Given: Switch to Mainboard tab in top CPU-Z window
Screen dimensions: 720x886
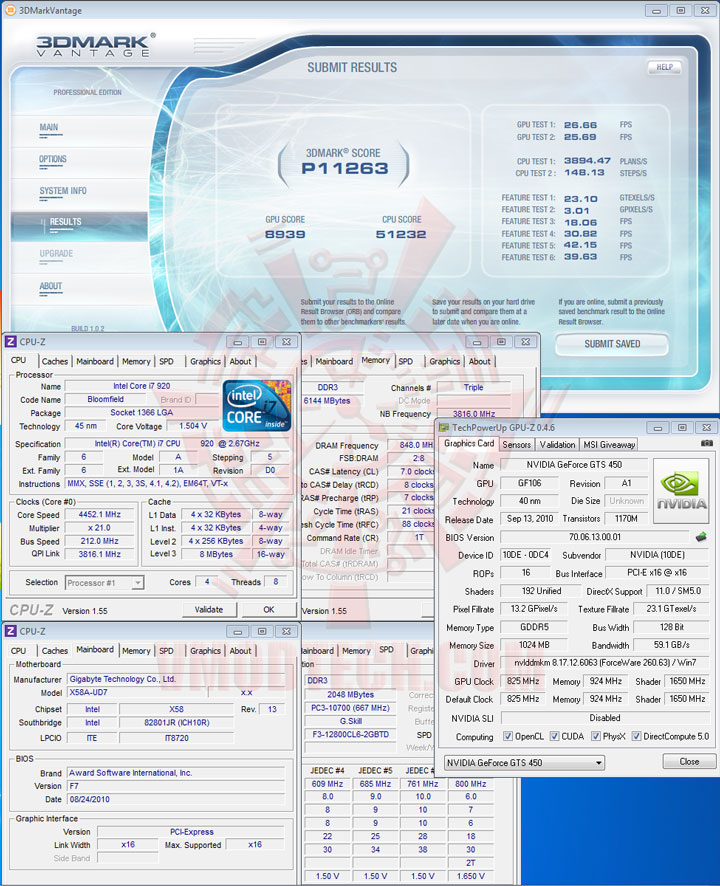Looking at the screenshot, I should [95, 362].
